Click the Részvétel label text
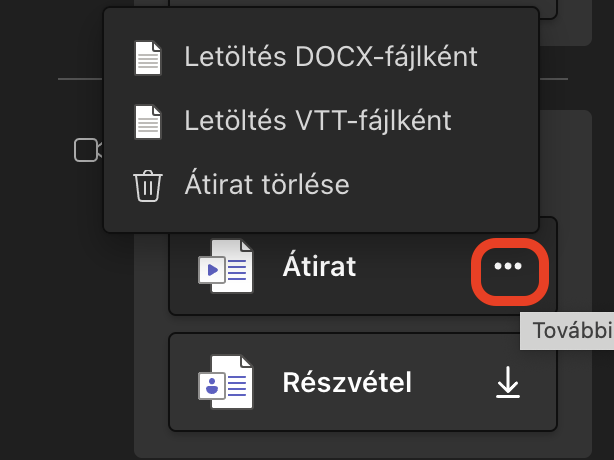The width and height of the screenshot is (614, 460). tap(347, 382)
